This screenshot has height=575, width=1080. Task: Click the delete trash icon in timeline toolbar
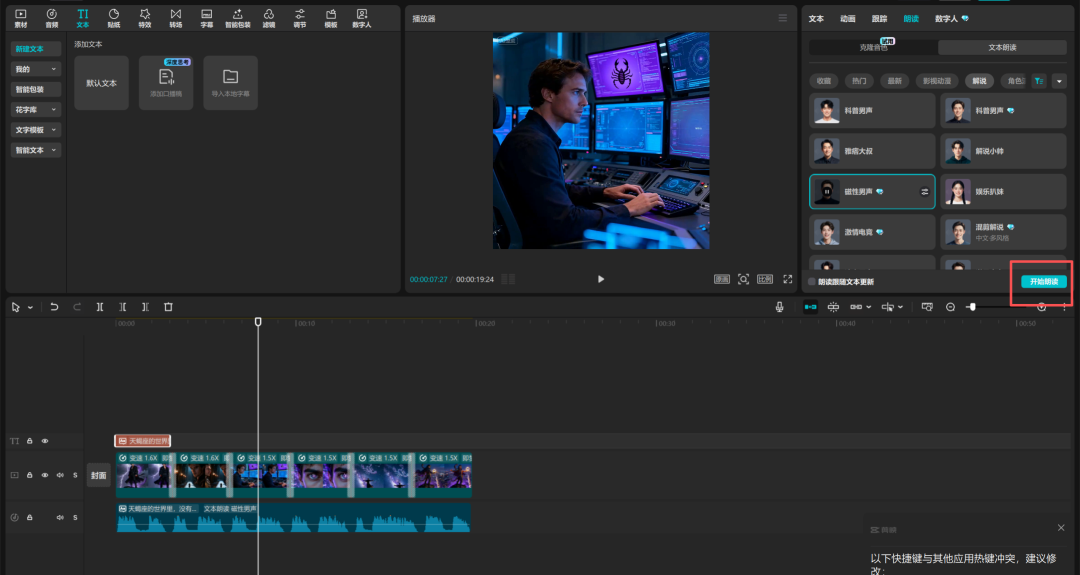[168, 307]
